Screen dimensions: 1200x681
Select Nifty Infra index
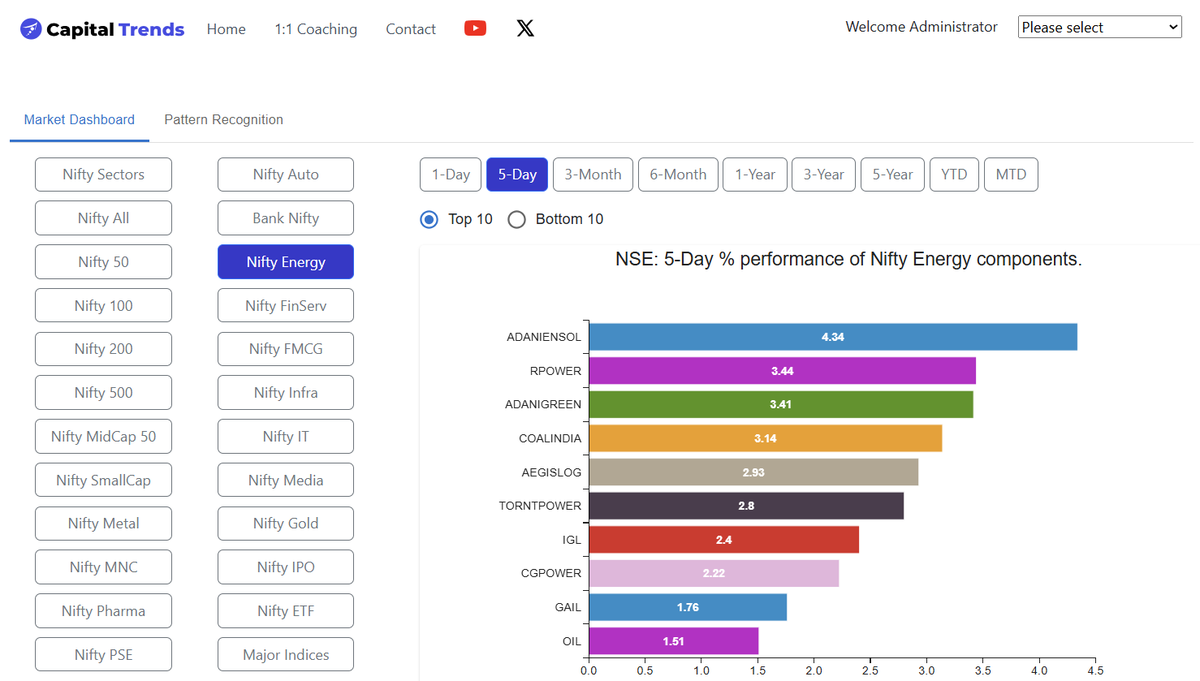click(286, 393)
